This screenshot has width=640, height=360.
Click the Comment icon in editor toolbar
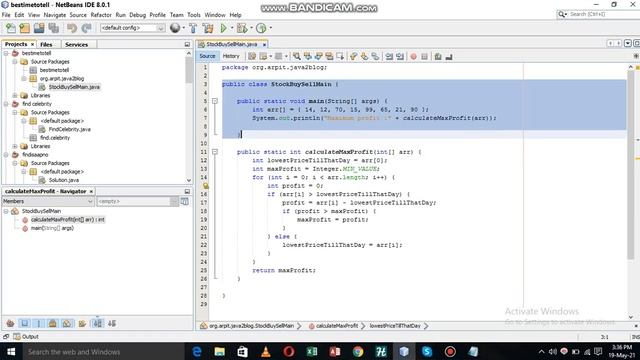pyautogui.click(x=438, y=56)
